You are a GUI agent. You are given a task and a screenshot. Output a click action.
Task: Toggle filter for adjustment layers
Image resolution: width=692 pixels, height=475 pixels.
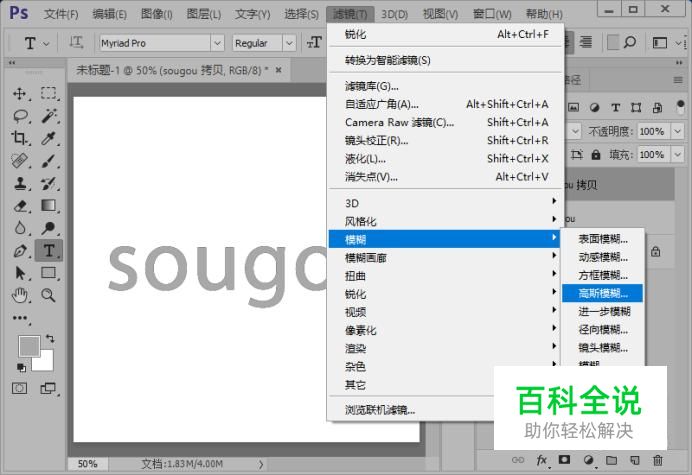pyautogui.click(x=594, y=107)
